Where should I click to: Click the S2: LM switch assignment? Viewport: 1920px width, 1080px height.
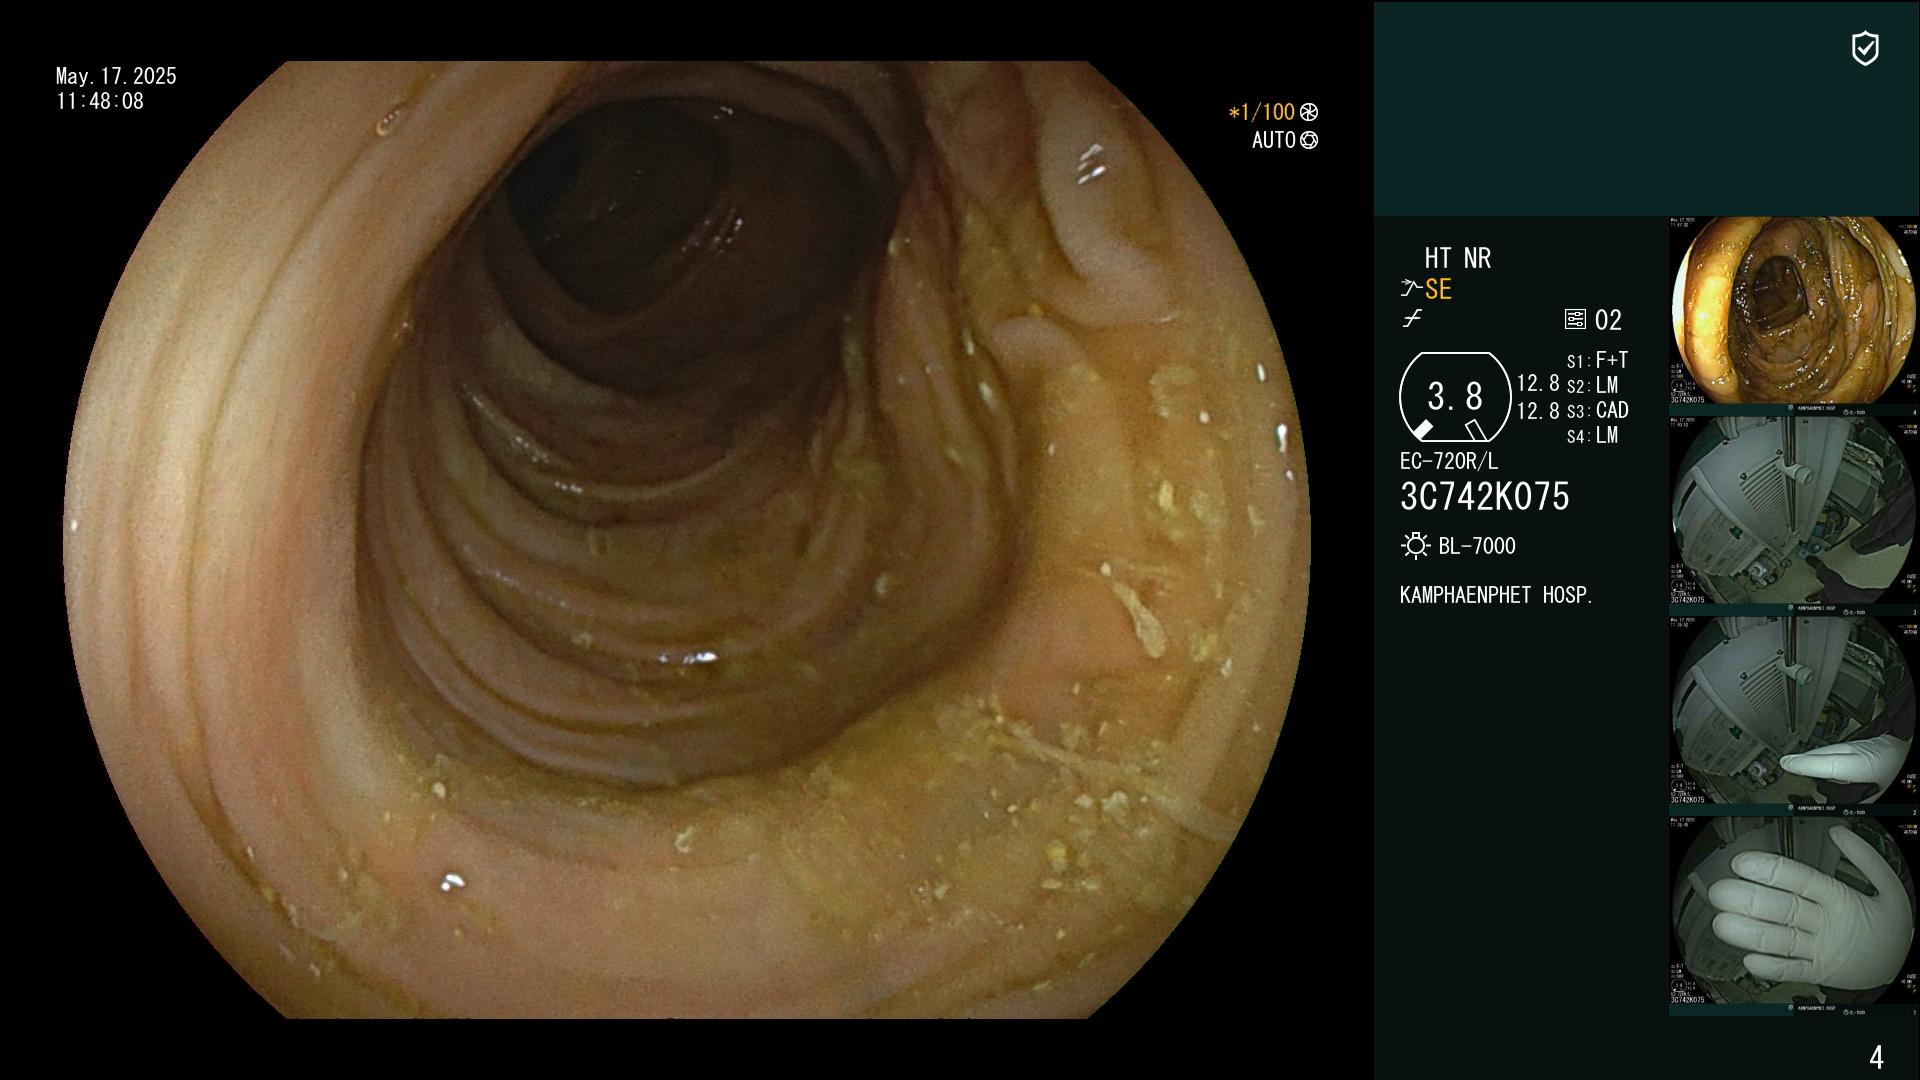pos(1592,385)
